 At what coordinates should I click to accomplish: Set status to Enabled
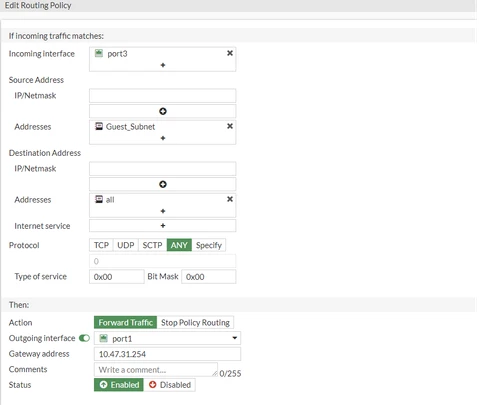click(119, 385)
